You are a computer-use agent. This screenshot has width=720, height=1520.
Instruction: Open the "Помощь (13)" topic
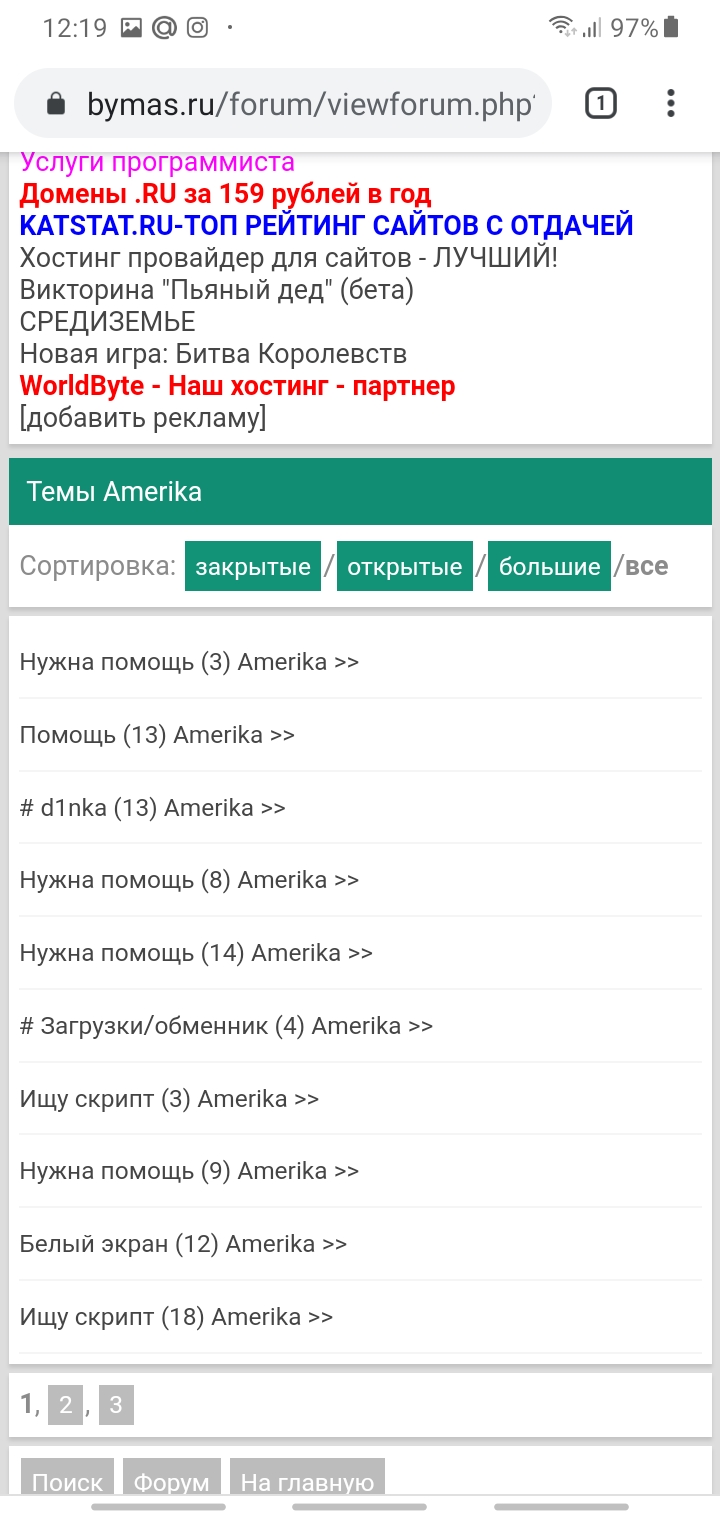(x=157, y=735)
